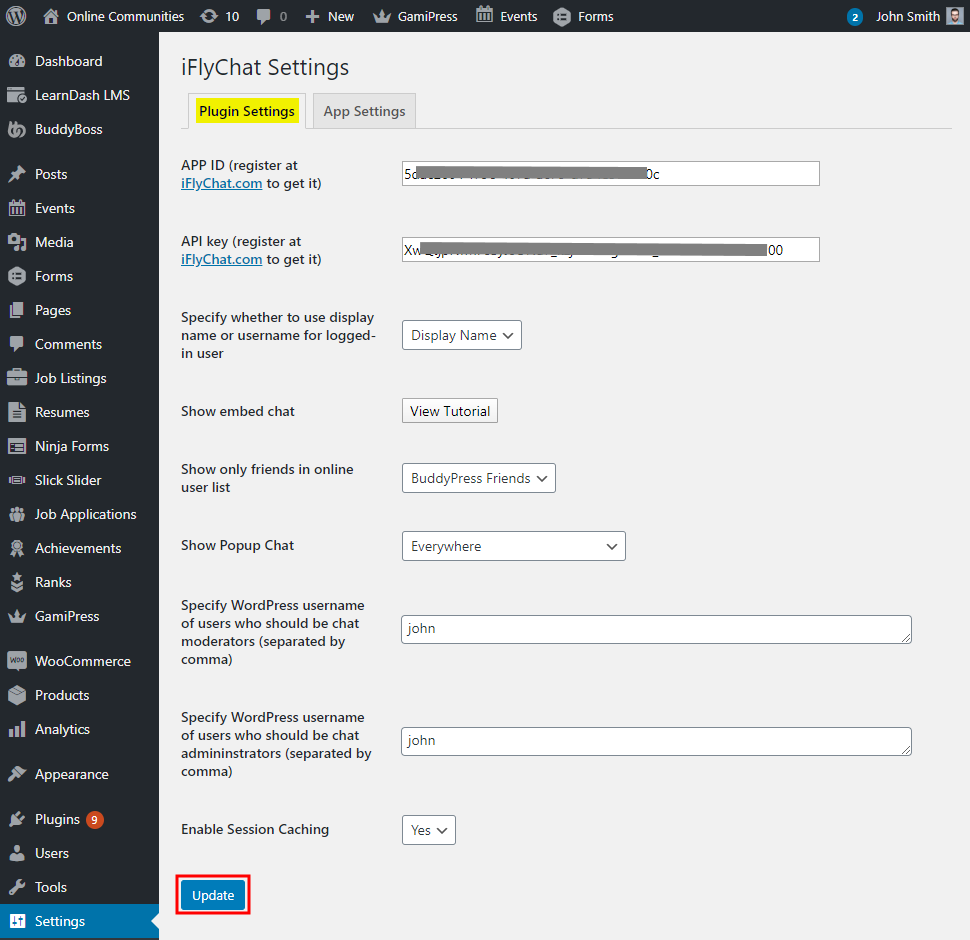Open the BuddyPress Friends dropdown
Image resolution: width=970 pixels, height=940 pixels.
(x=478, y=478)
